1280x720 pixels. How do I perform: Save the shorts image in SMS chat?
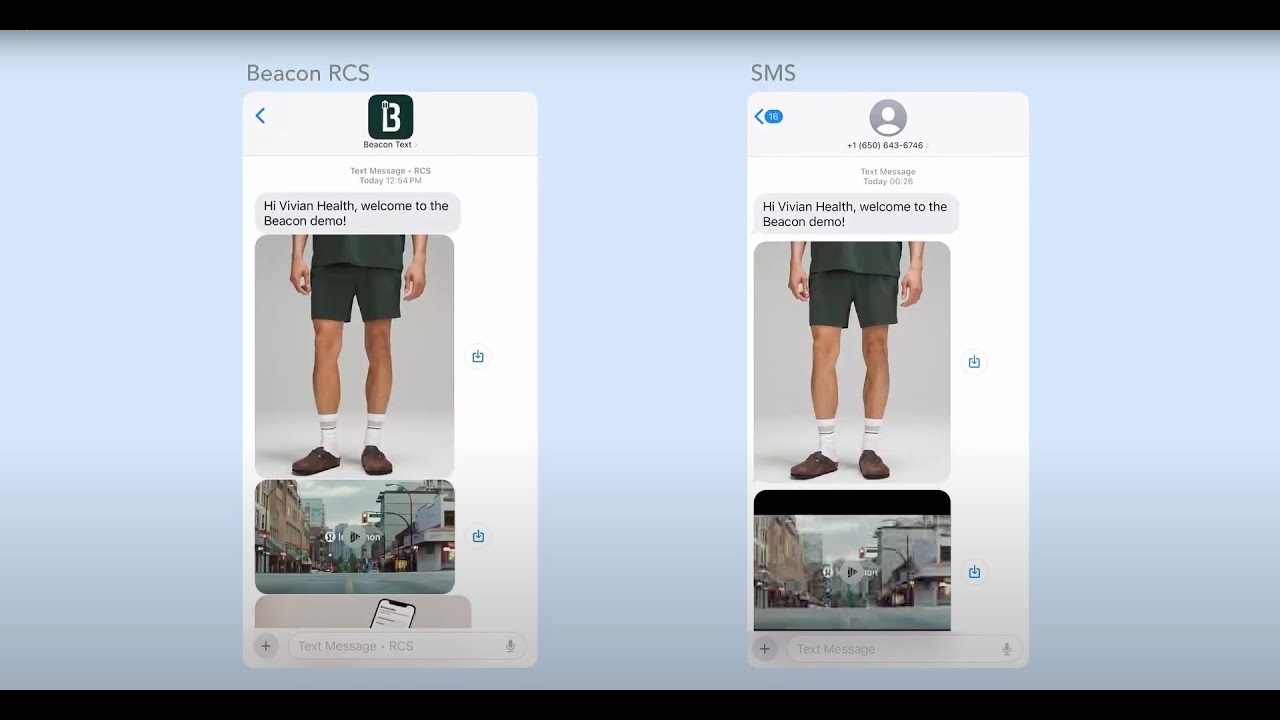click(974, 362)
